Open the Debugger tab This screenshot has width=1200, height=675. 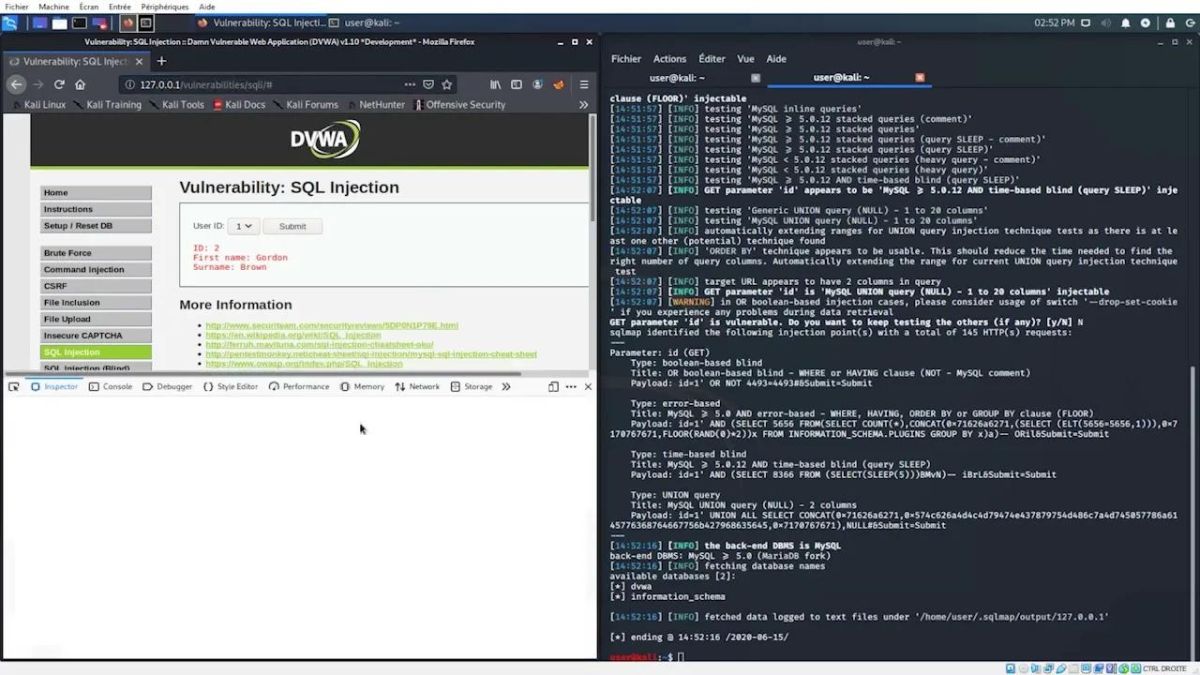(168, 386)
